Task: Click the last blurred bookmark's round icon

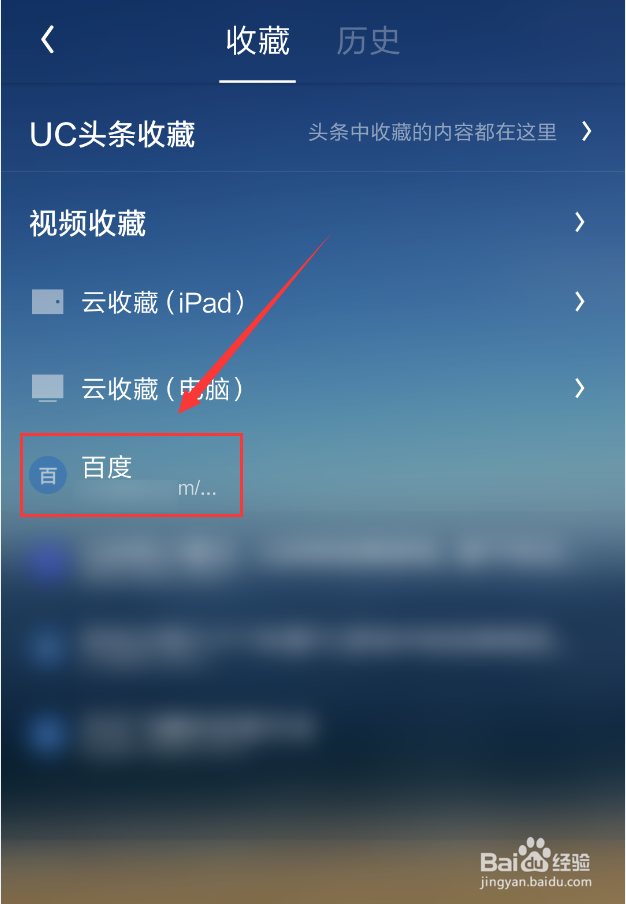Action: pos(48,735)
